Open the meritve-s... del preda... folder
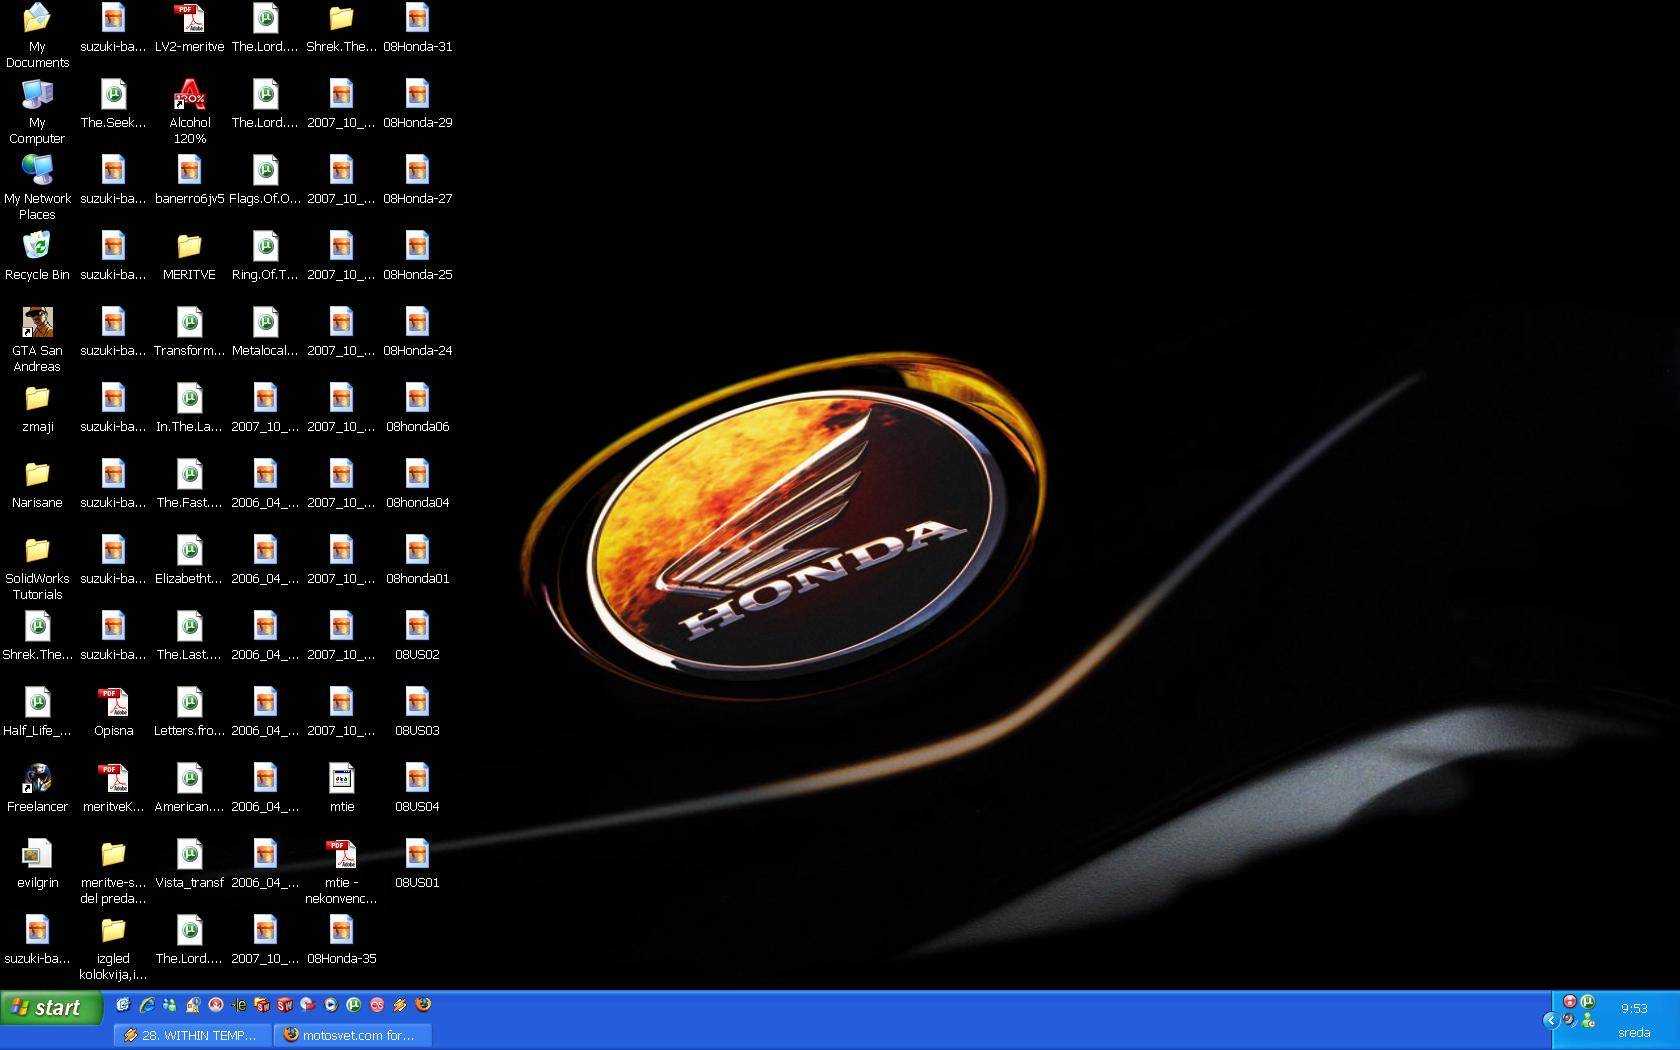Image resolution: width=1680 pixels, height=1050 pixels. point(113,871)
